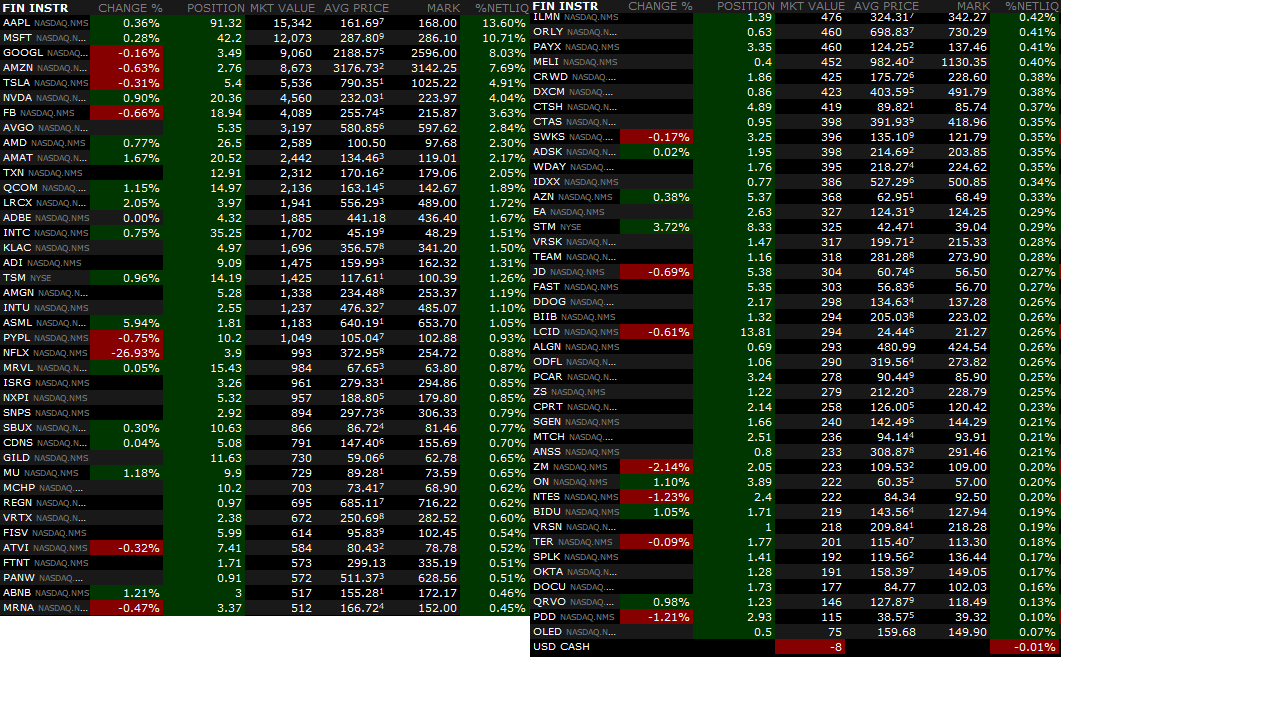Click TSLA's -0.31% change cell

pyautogui.click(x=126, y=82)
